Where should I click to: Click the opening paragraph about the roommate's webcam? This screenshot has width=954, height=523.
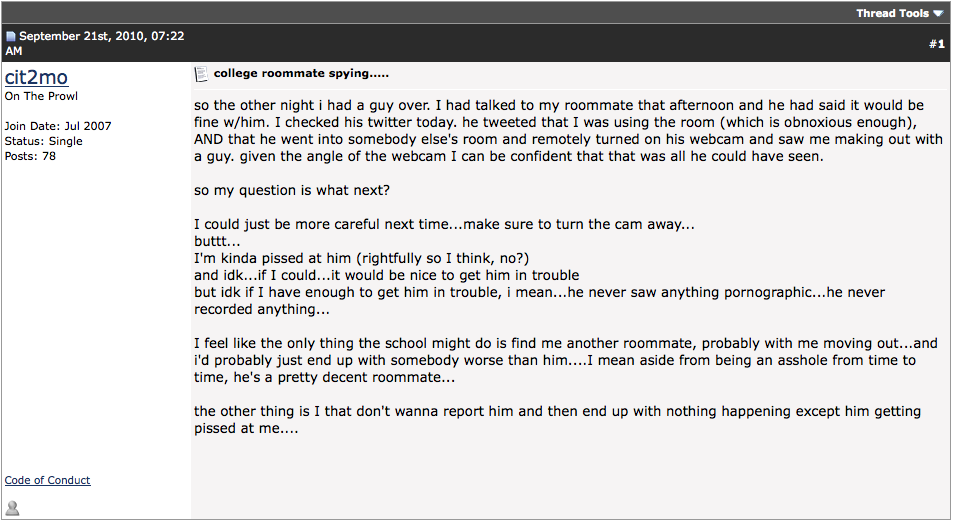coord(568,131)
